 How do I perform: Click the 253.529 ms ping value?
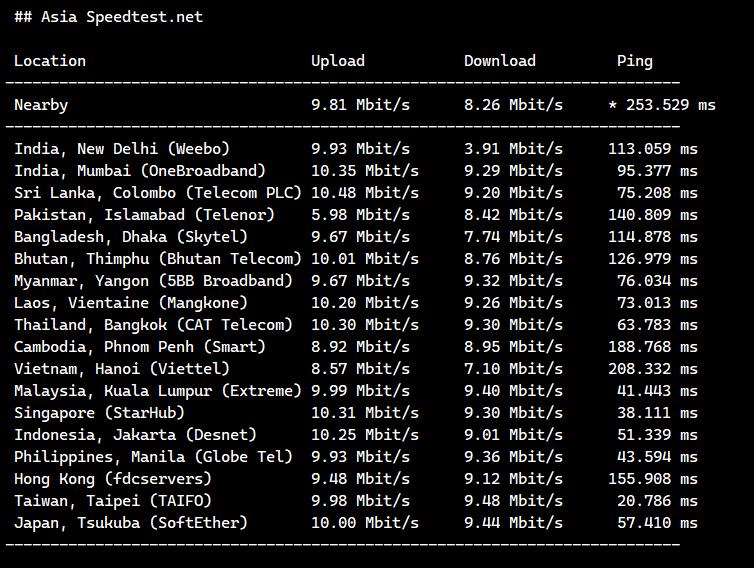tap(670, 105)
